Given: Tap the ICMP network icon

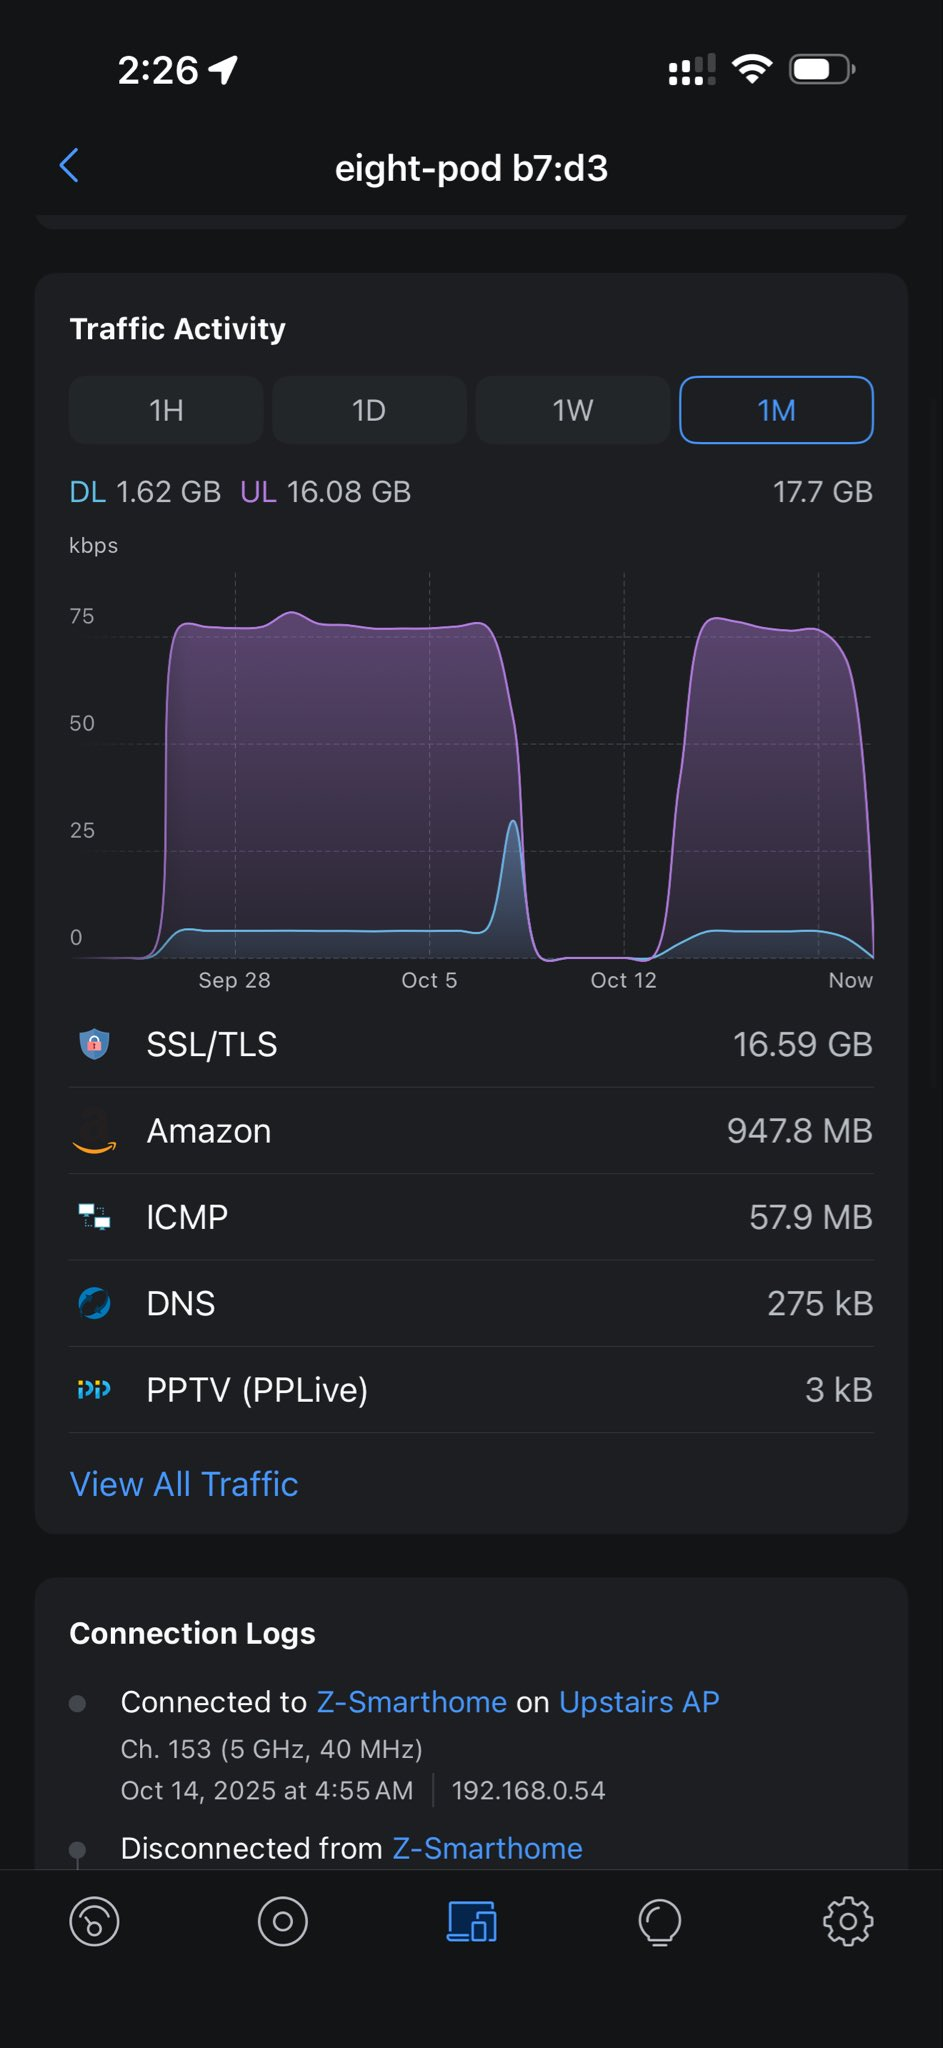Looking at the screenshot, I should pos(94,1217).
